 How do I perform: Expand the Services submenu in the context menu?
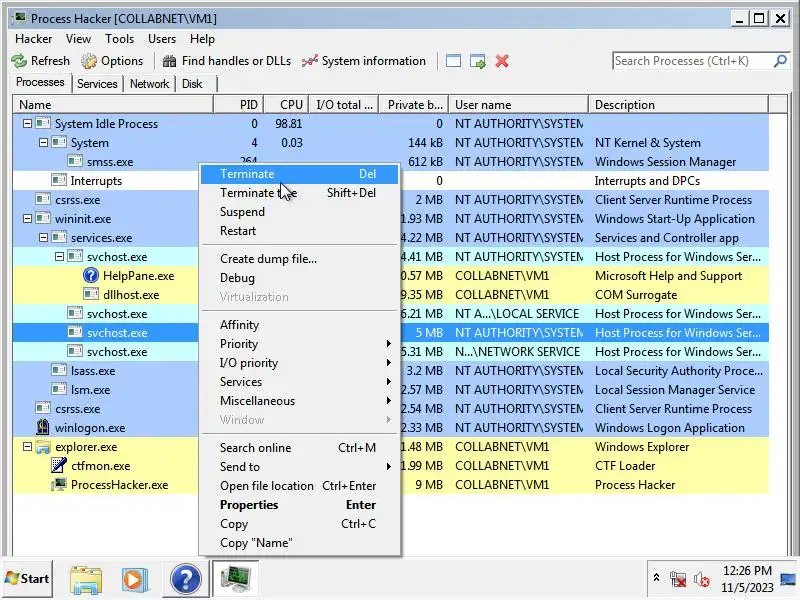coord(299,382)
